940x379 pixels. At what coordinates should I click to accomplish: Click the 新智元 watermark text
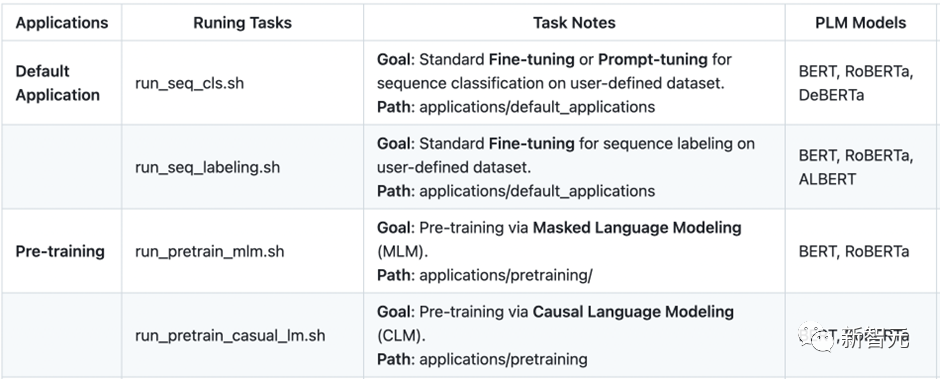873,338
